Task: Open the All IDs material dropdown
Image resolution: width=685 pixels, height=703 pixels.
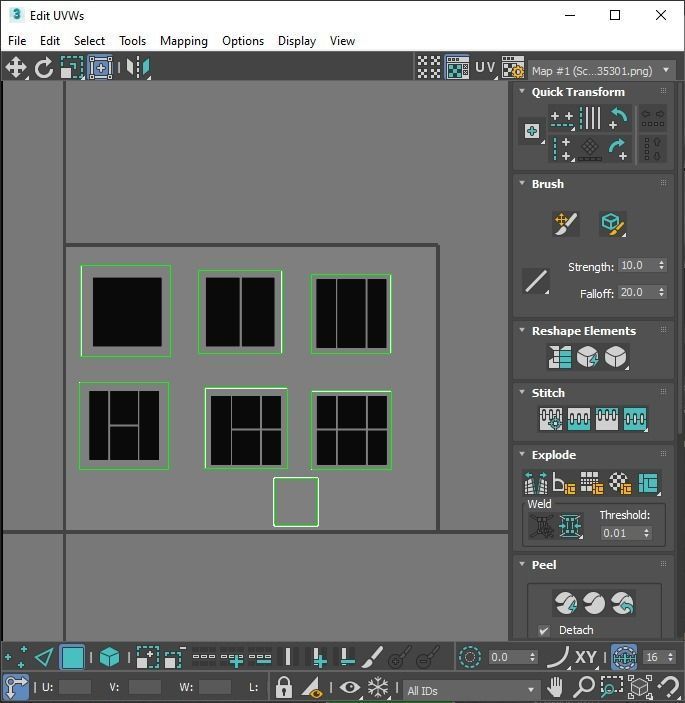Action: pyautogui.click(x=471, y=690)
